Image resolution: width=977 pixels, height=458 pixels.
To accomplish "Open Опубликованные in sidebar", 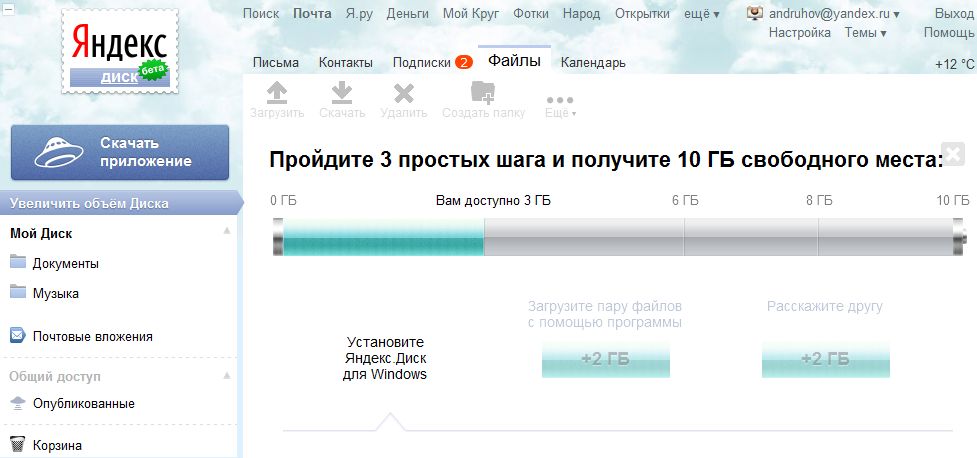I will point(83,404).
